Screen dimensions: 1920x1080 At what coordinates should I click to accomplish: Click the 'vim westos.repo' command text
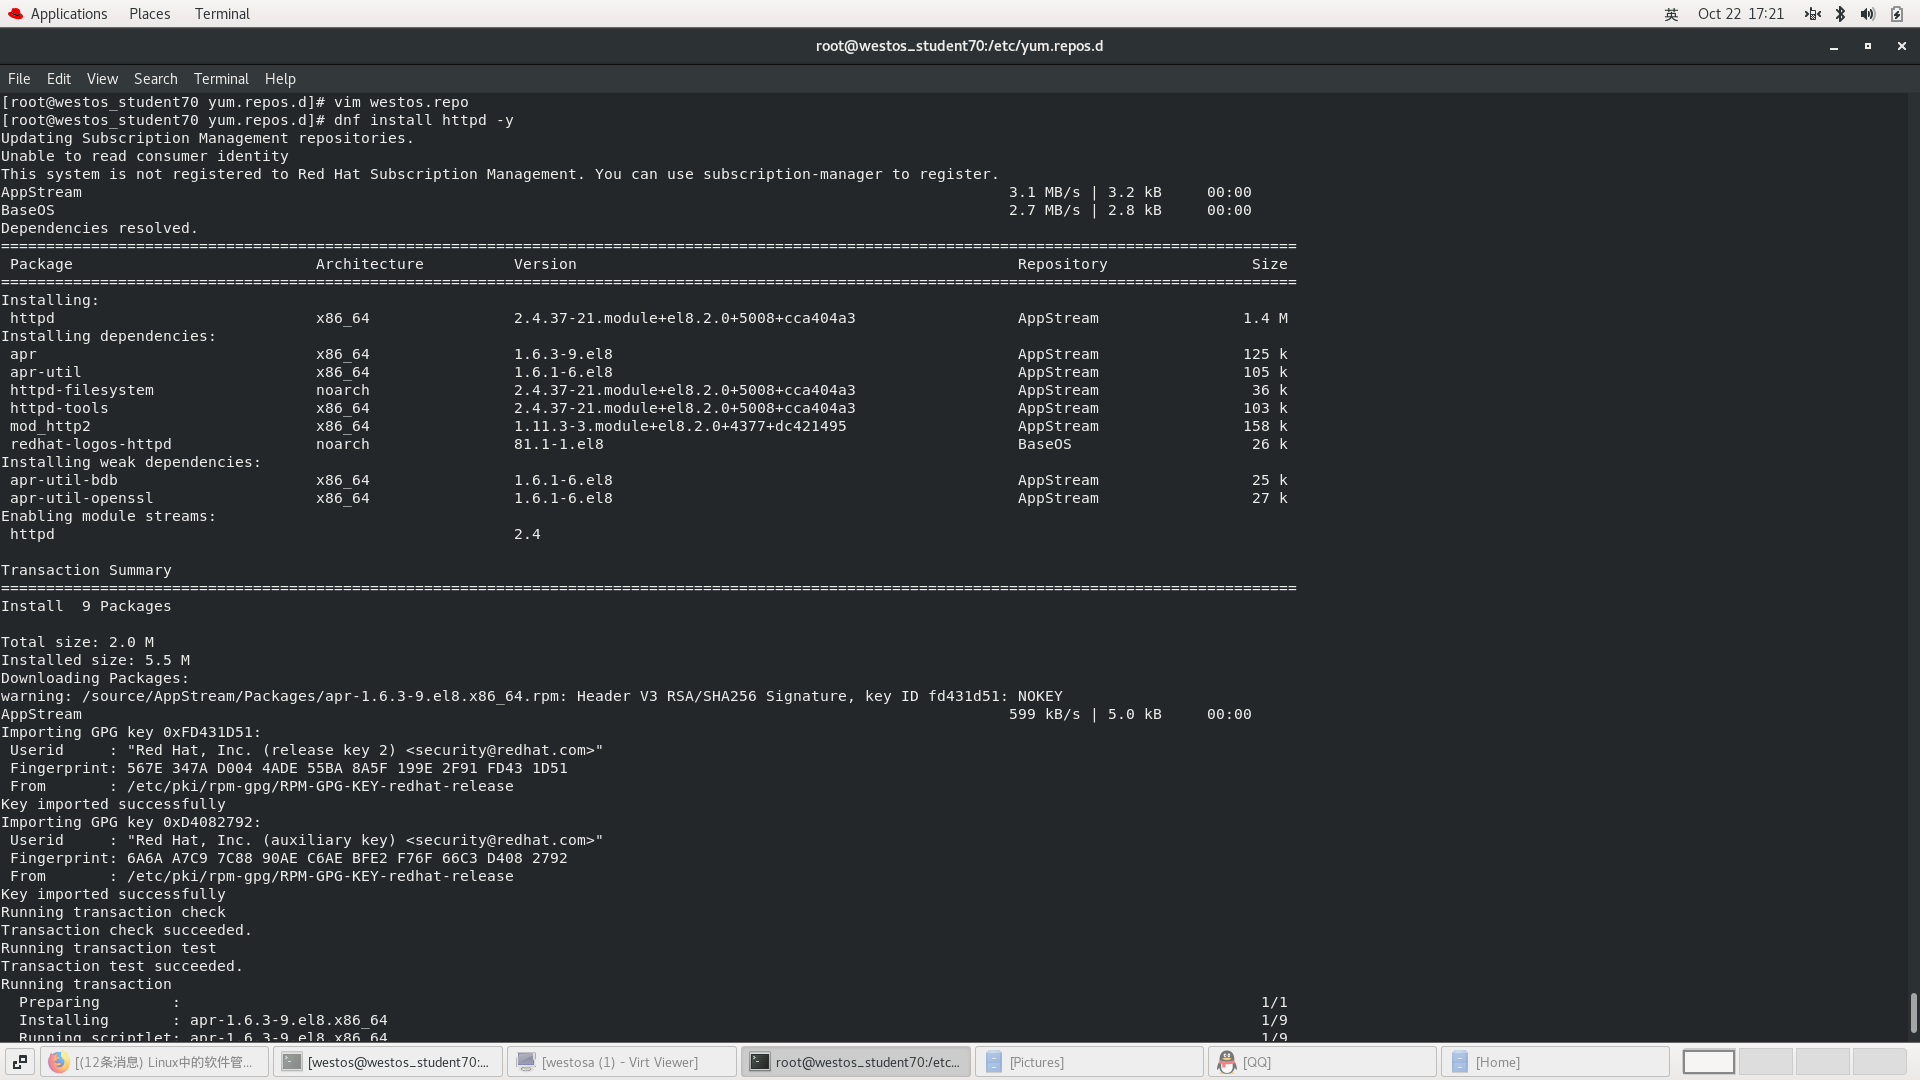[x=401, y=102]
